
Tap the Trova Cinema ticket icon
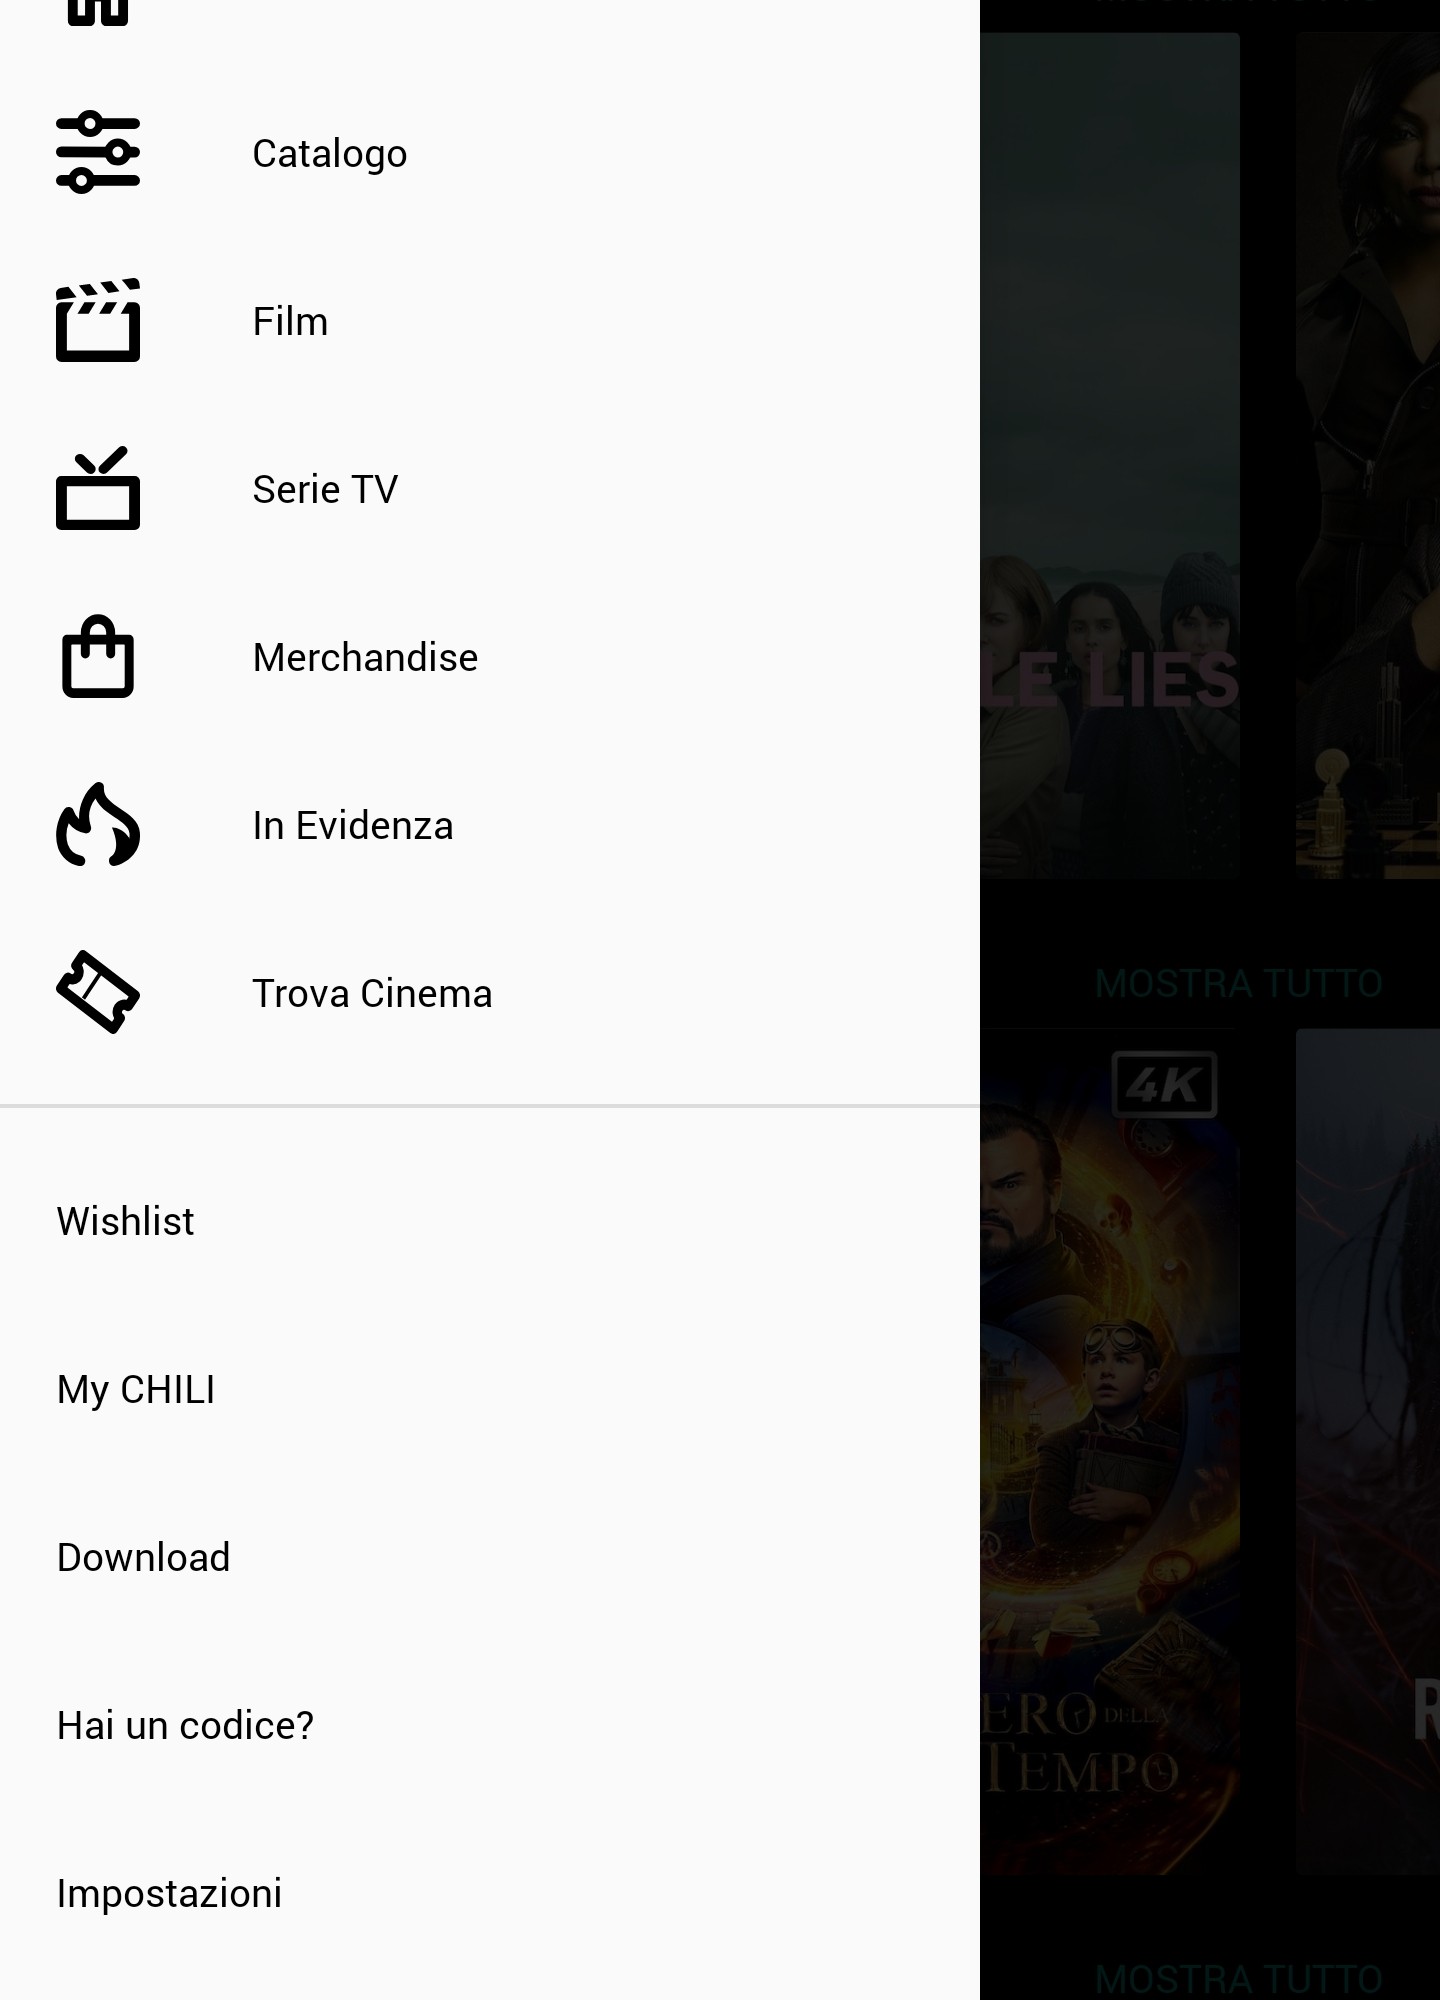(98, 993)
